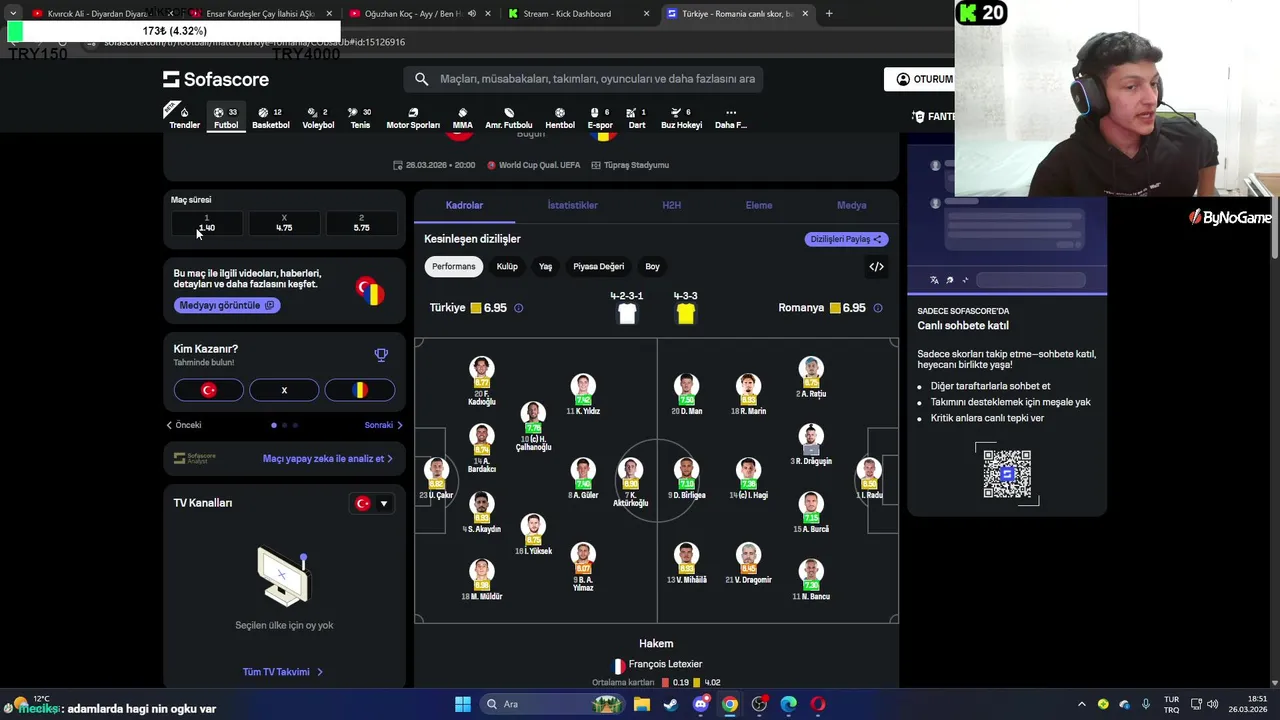This screenshot has height=720, width=1280.
Task: Open the Amr. Futbolu category
Action: coord(509,118)
